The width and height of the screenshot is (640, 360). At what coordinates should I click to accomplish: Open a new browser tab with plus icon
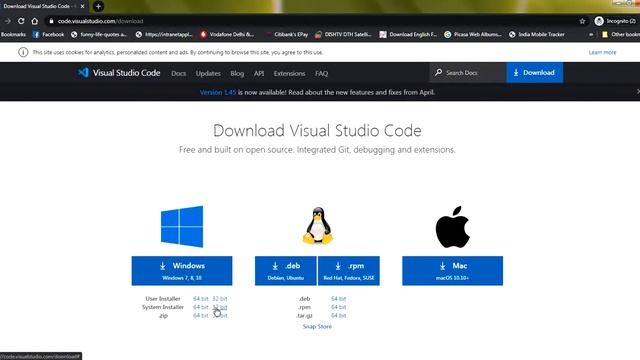pyautogui.click(x=98, y=6)
